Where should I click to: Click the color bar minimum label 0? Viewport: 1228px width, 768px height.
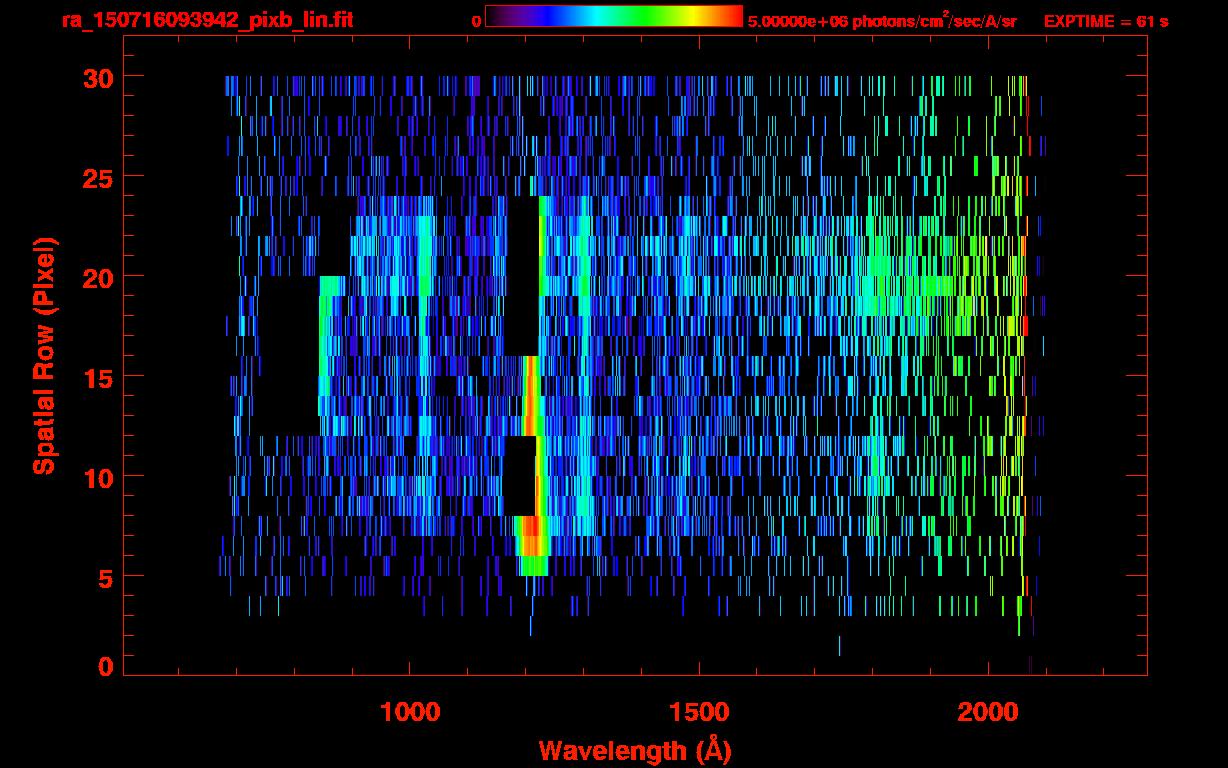(x=476, y=21)
